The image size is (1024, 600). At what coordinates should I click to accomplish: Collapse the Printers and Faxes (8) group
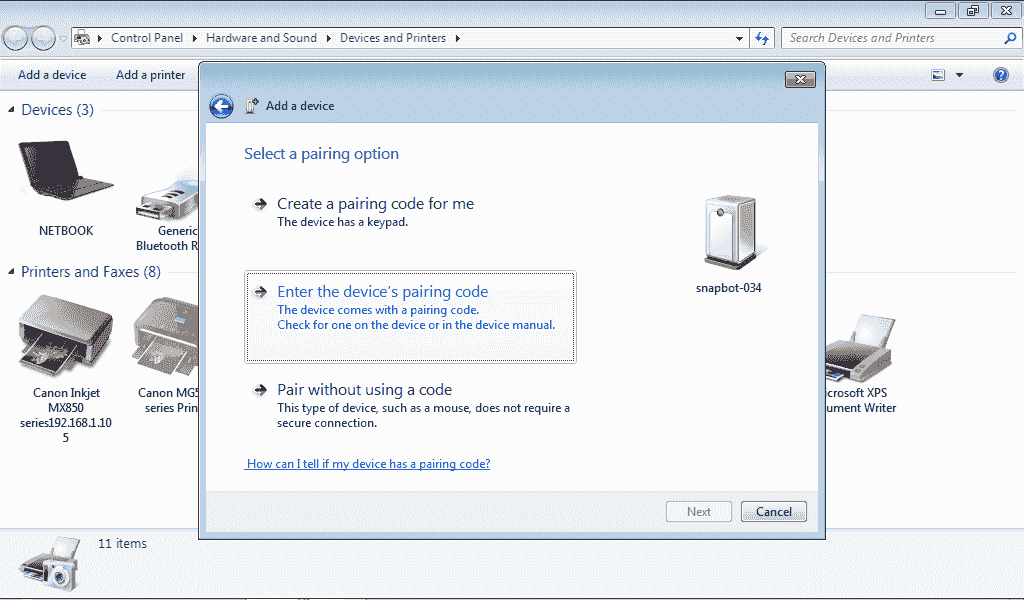pos(11,272)
